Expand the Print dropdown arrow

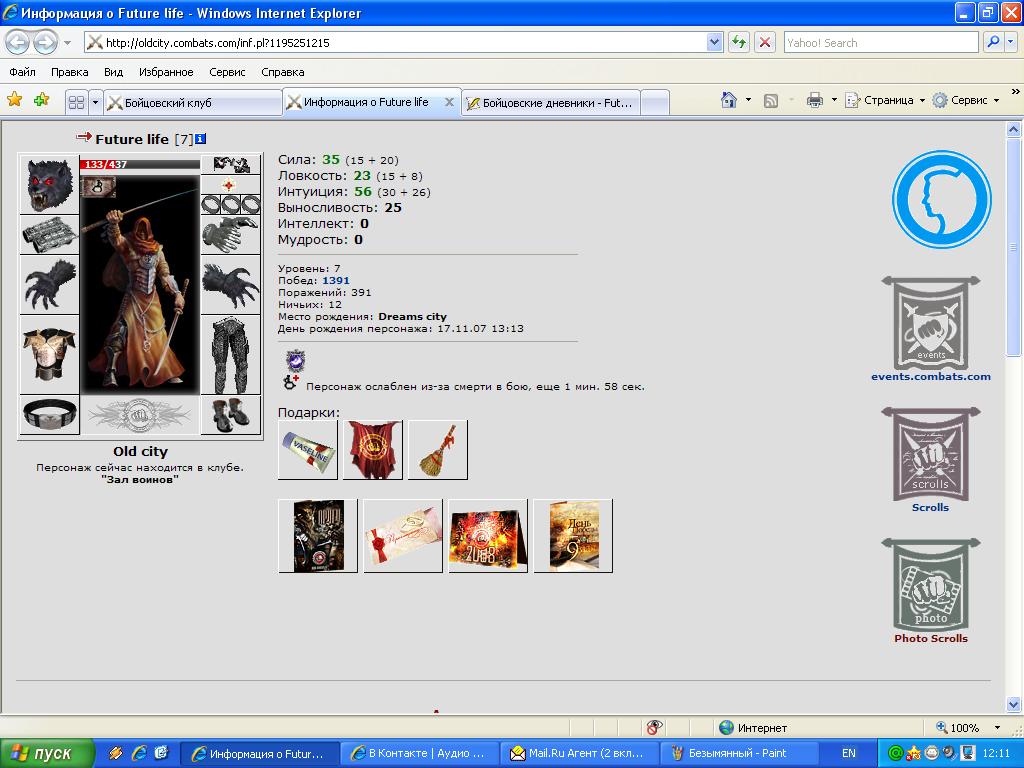point(834,100)
